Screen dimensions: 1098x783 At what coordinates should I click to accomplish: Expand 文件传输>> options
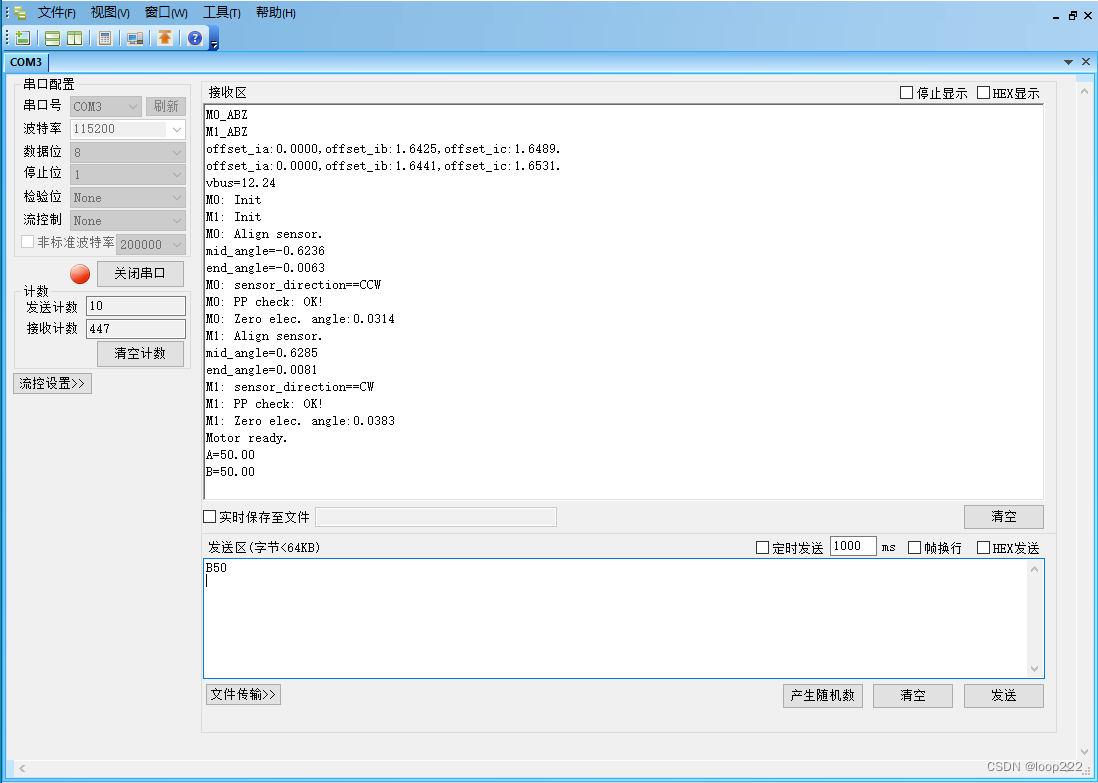(244, 695)
